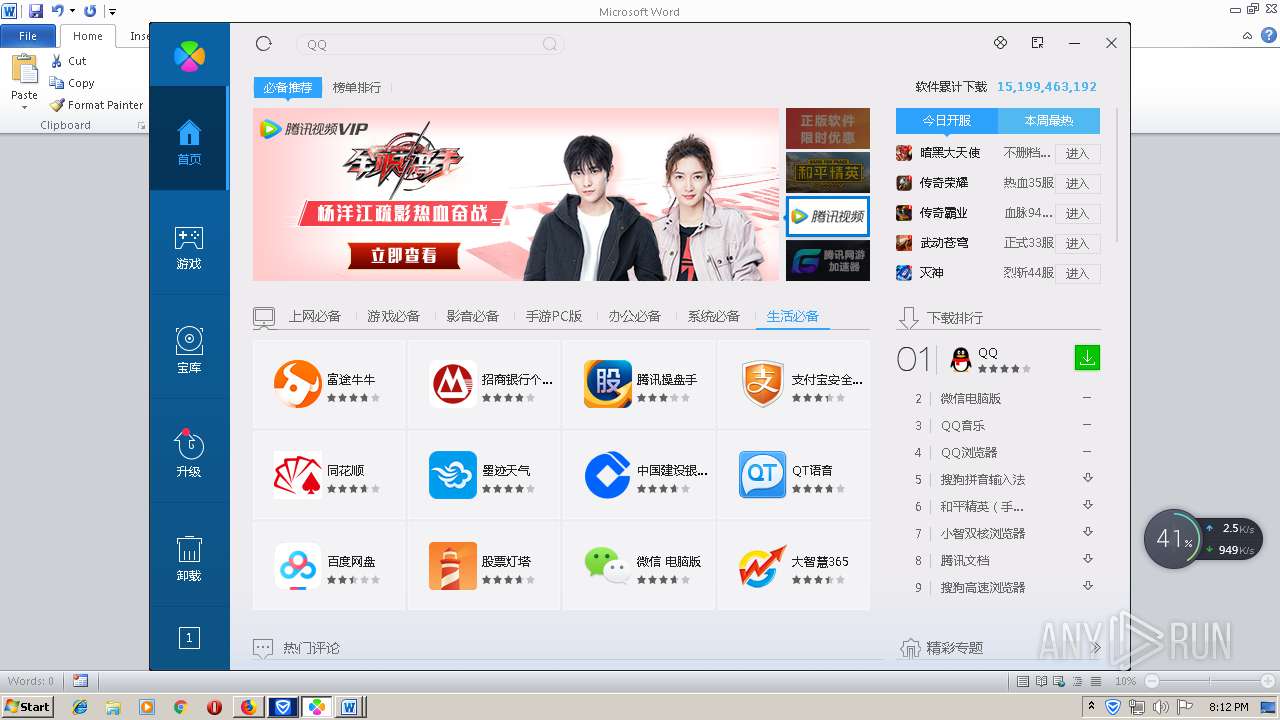Open the 股票灯塔 app icon

(x=452, y=566)
